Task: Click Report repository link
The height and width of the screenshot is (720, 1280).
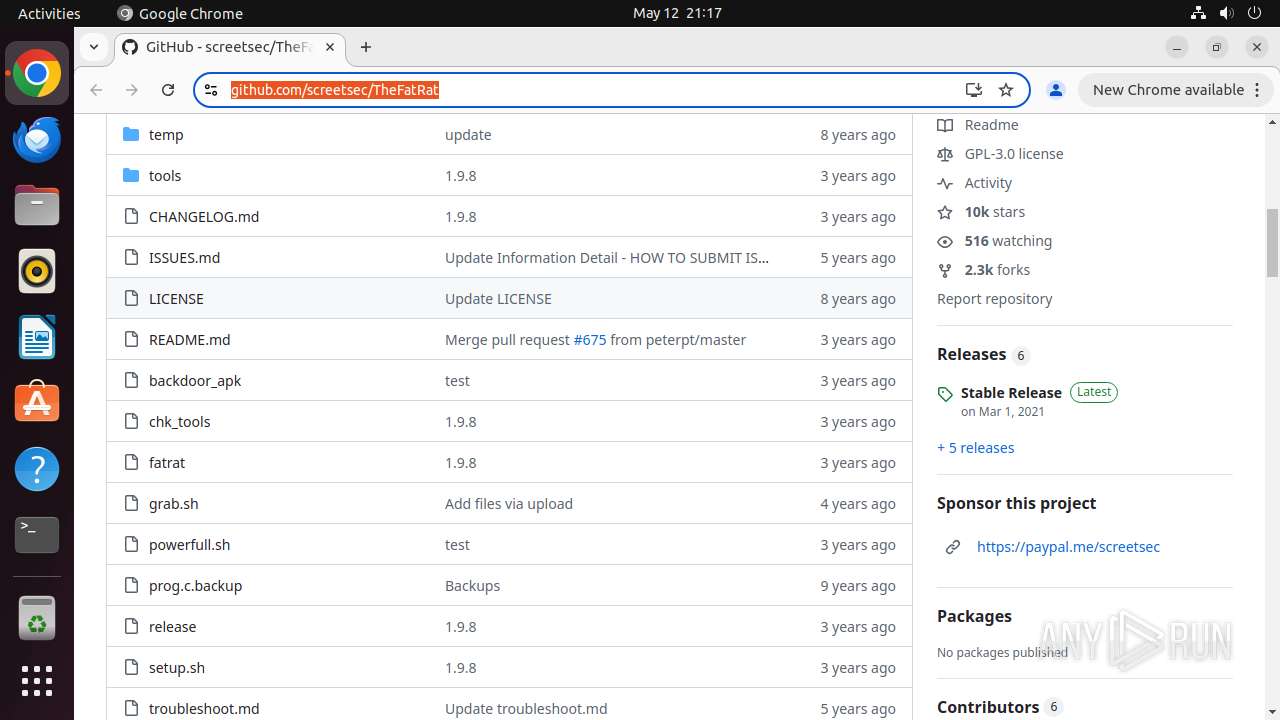Action: (x=994, y=299)
